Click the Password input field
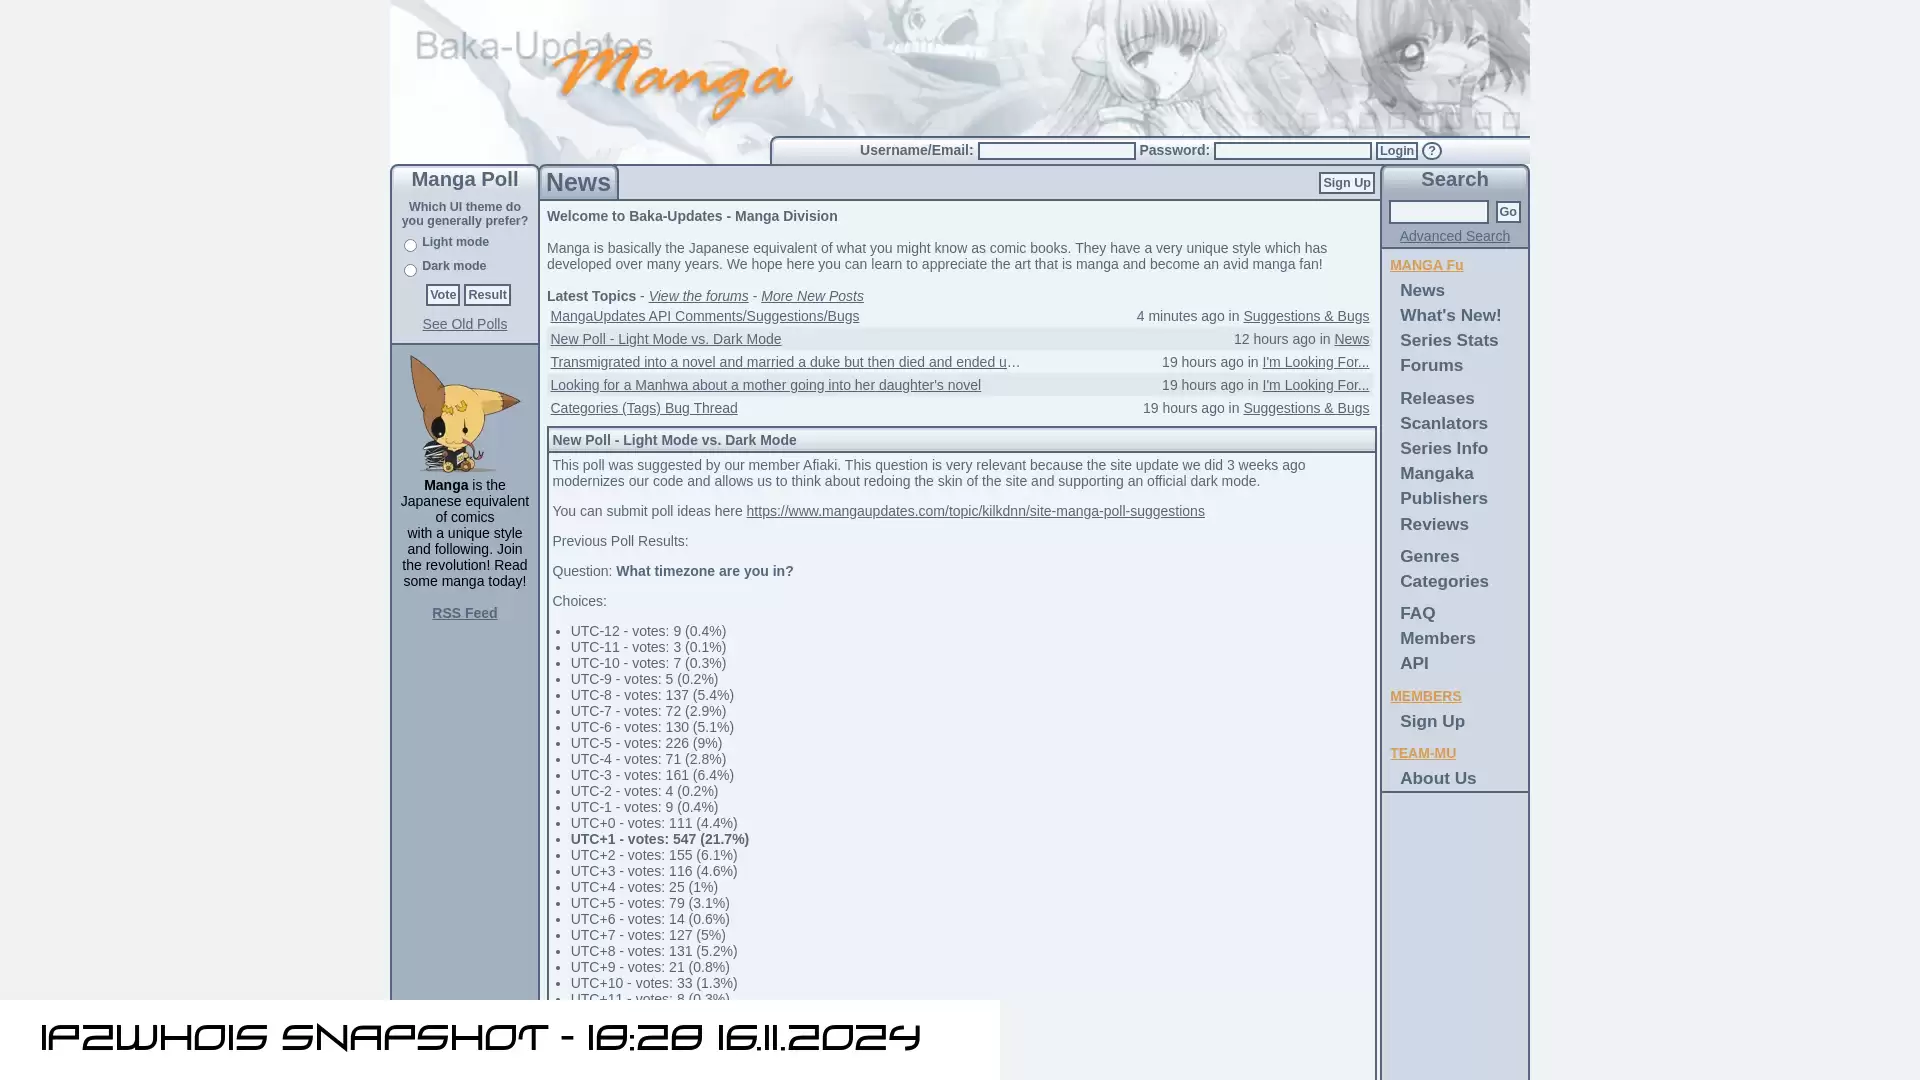This screenshot has height=1080, width=1920. [1292, 151]
